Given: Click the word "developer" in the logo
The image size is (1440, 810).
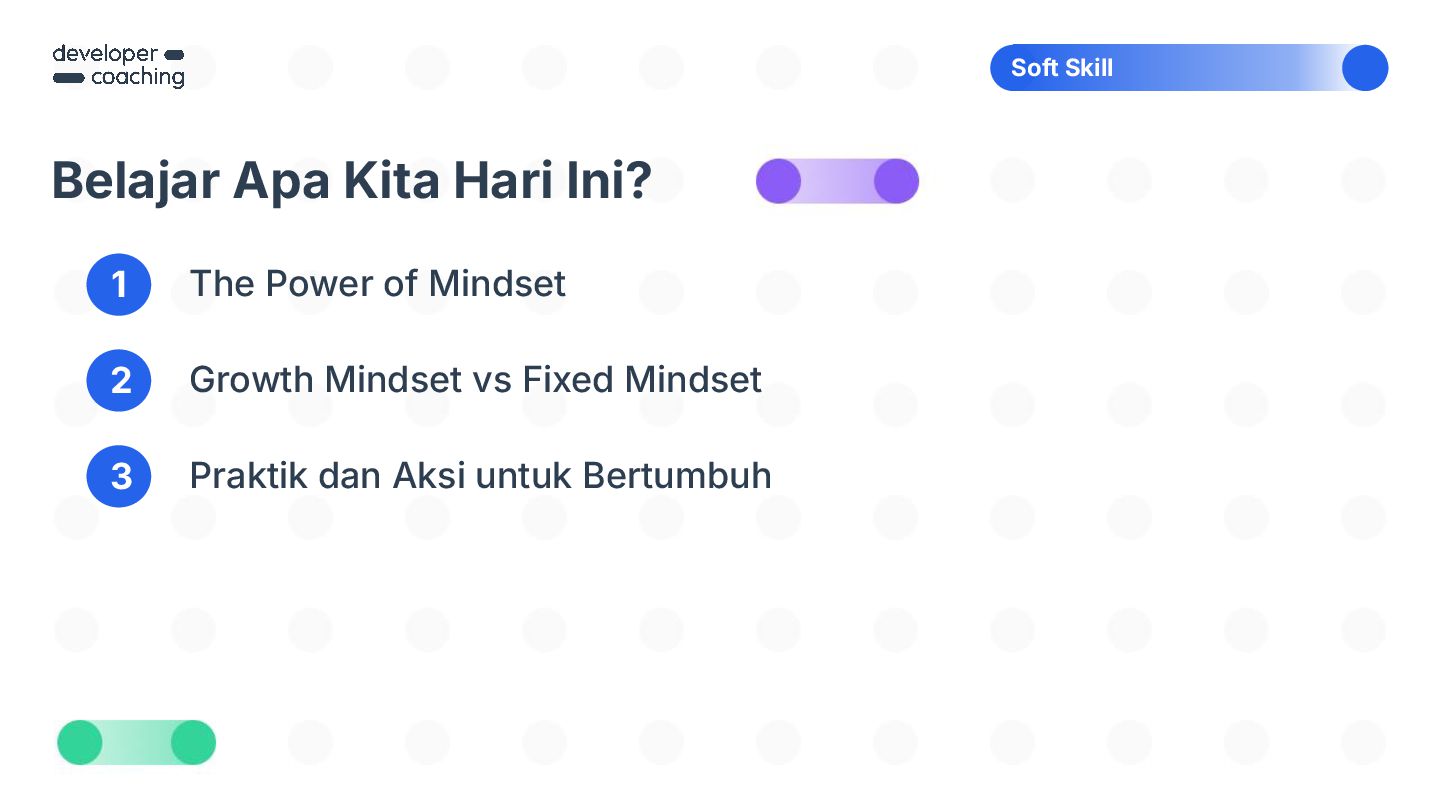Looking at the screenshot, I should pos(105,54).
